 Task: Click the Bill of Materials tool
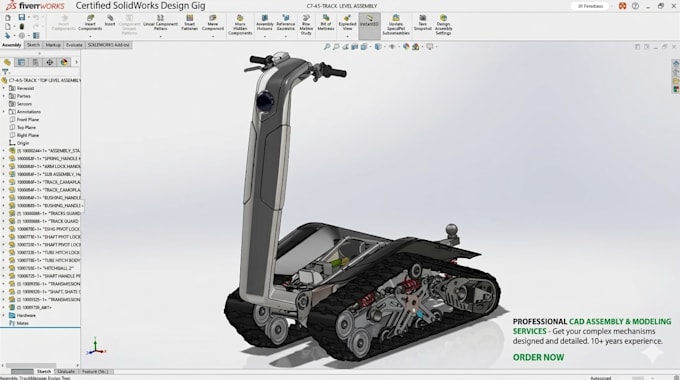click(x=326, y=23)
